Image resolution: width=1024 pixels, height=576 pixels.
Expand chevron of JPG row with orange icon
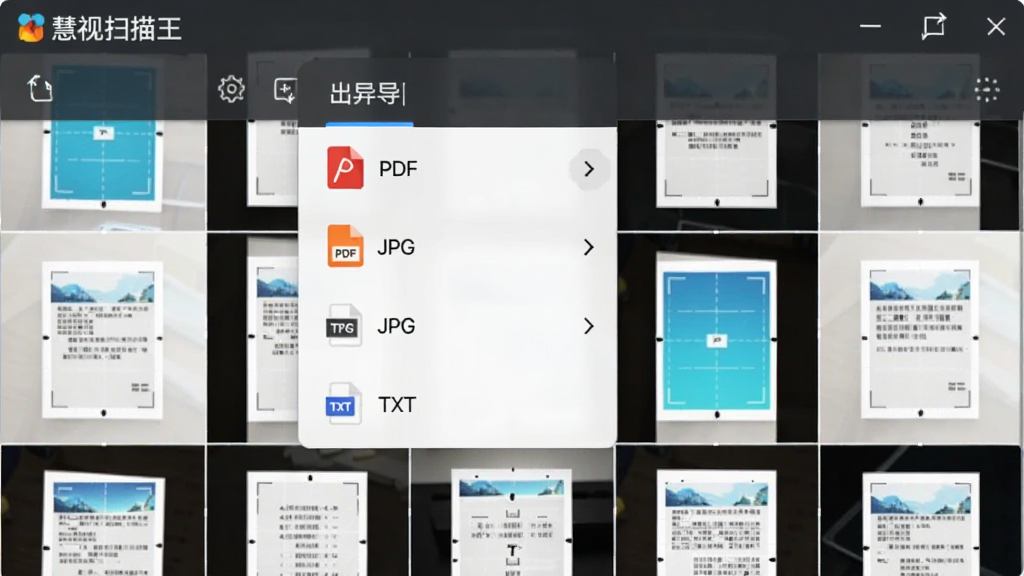click(x=588, y=247)
